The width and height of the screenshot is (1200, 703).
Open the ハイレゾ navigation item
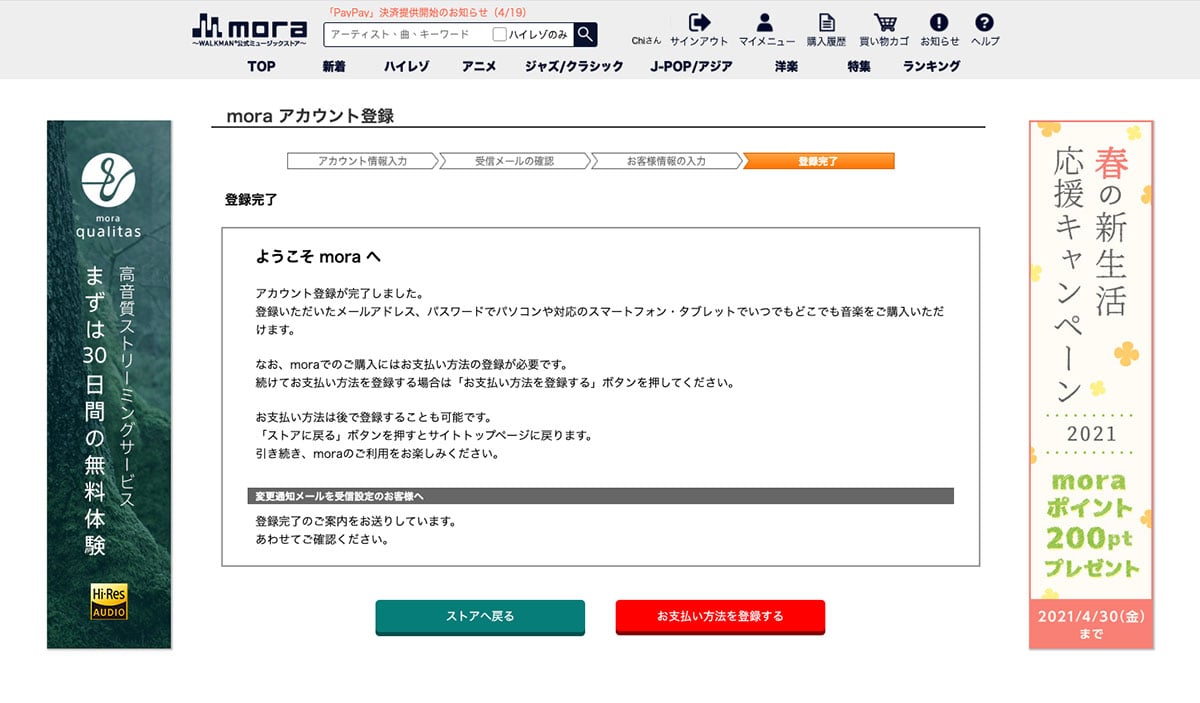point(406,66)
